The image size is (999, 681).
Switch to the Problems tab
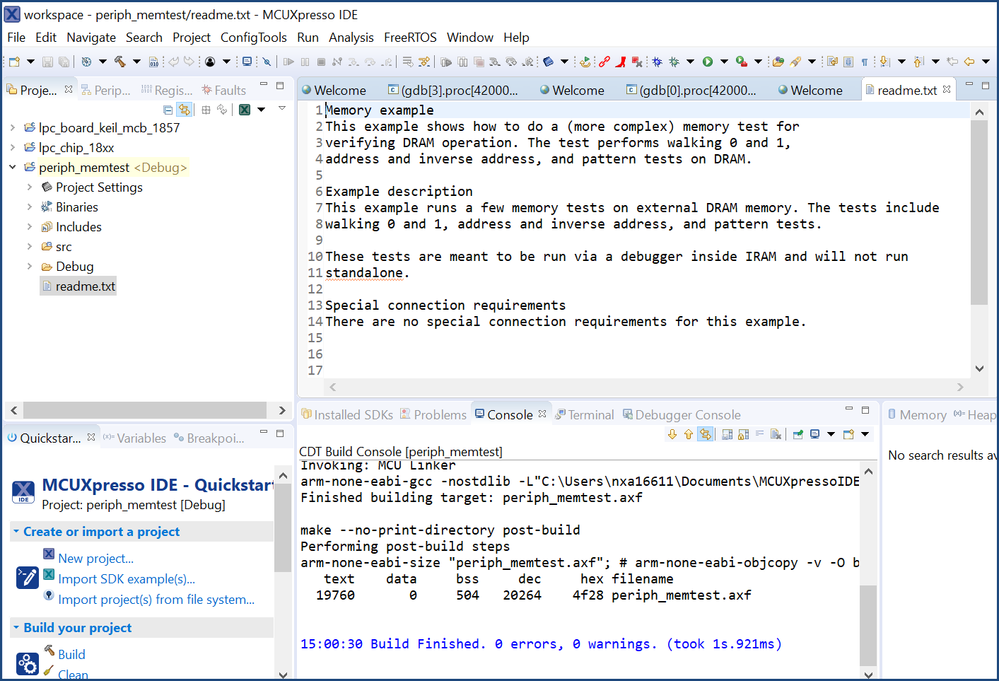(433, 415)
